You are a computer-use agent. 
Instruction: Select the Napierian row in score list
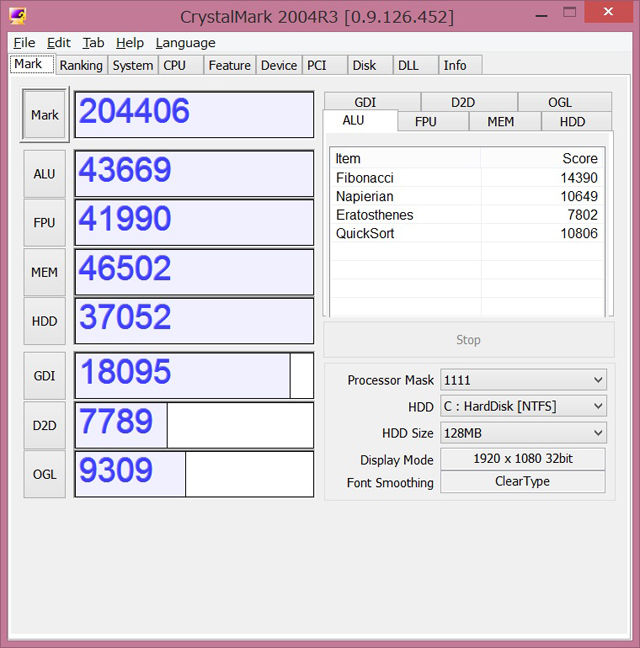(467, 196)
